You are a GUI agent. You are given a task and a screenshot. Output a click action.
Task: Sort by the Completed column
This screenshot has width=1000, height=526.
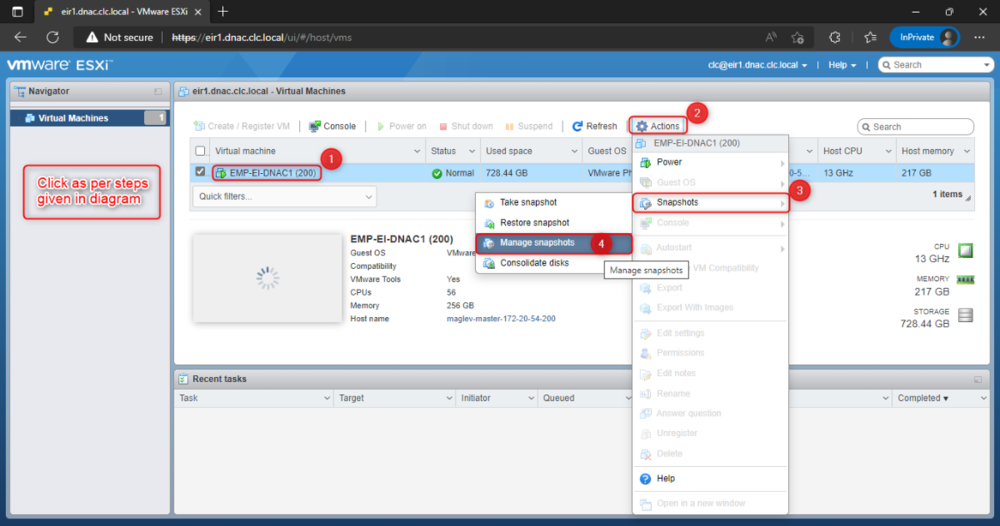coord(923,398)
